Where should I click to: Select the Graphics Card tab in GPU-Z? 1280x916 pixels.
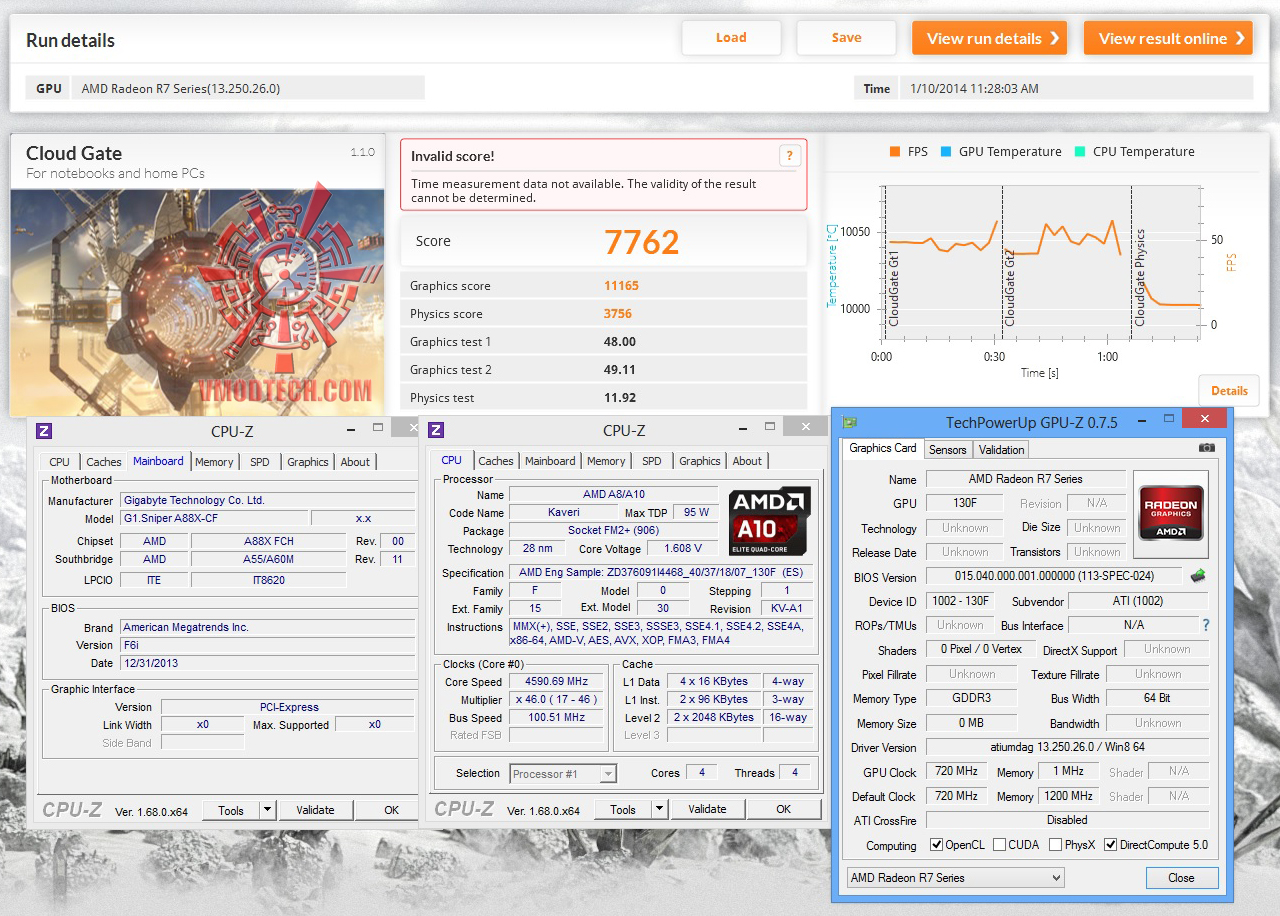(x=883, y=448)
